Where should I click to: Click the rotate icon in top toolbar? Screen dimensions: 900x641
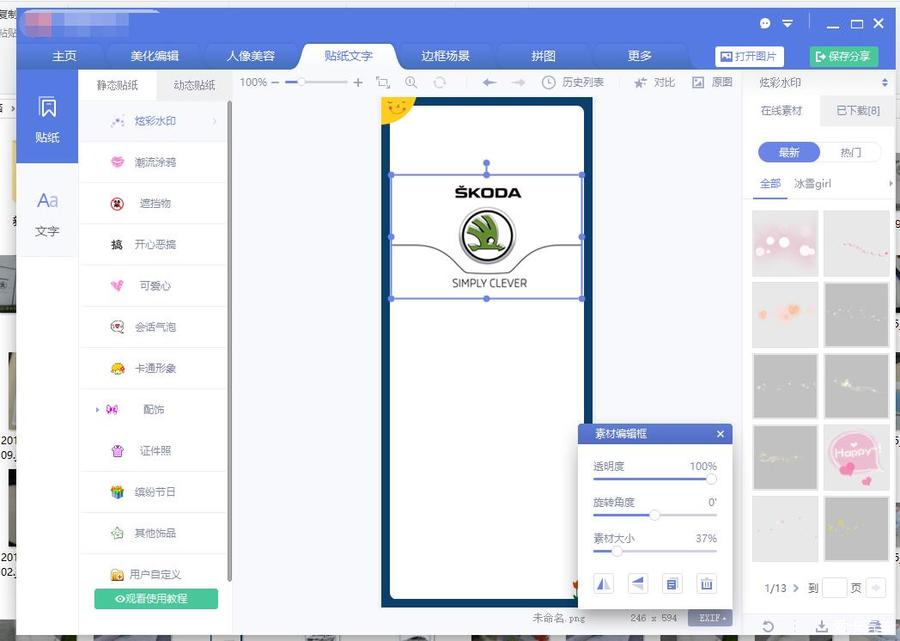click(x=440, y=83)
